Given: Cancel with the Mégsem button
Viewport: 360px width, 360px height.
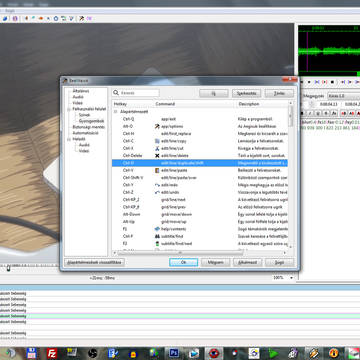Looking at the screenshot, I should (x=215, y=262).
